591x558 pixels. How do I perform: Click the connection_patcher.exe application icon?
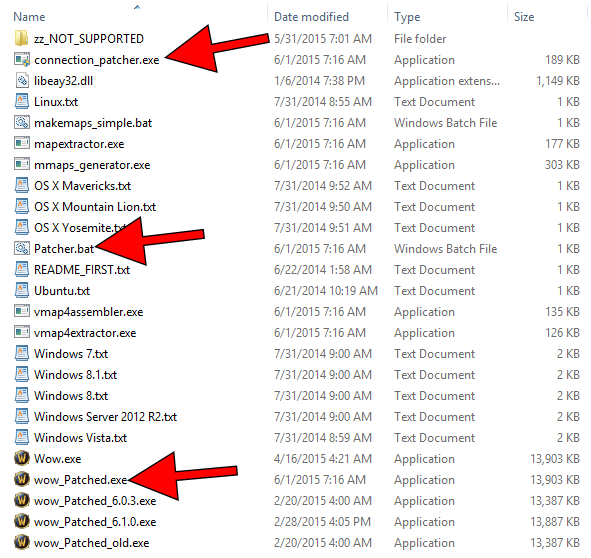[x=21, y=60]
